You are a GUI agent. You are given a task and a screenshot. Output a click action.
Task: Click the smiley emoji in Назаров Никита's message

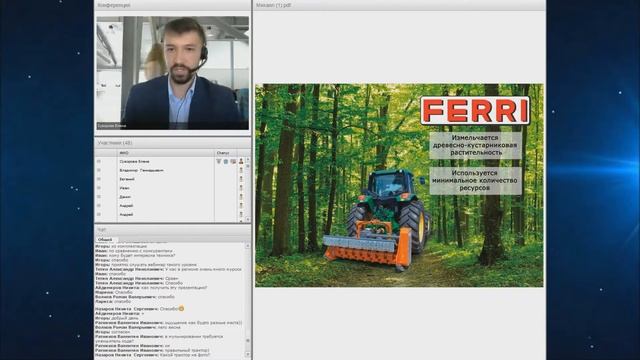pos(182,309)
